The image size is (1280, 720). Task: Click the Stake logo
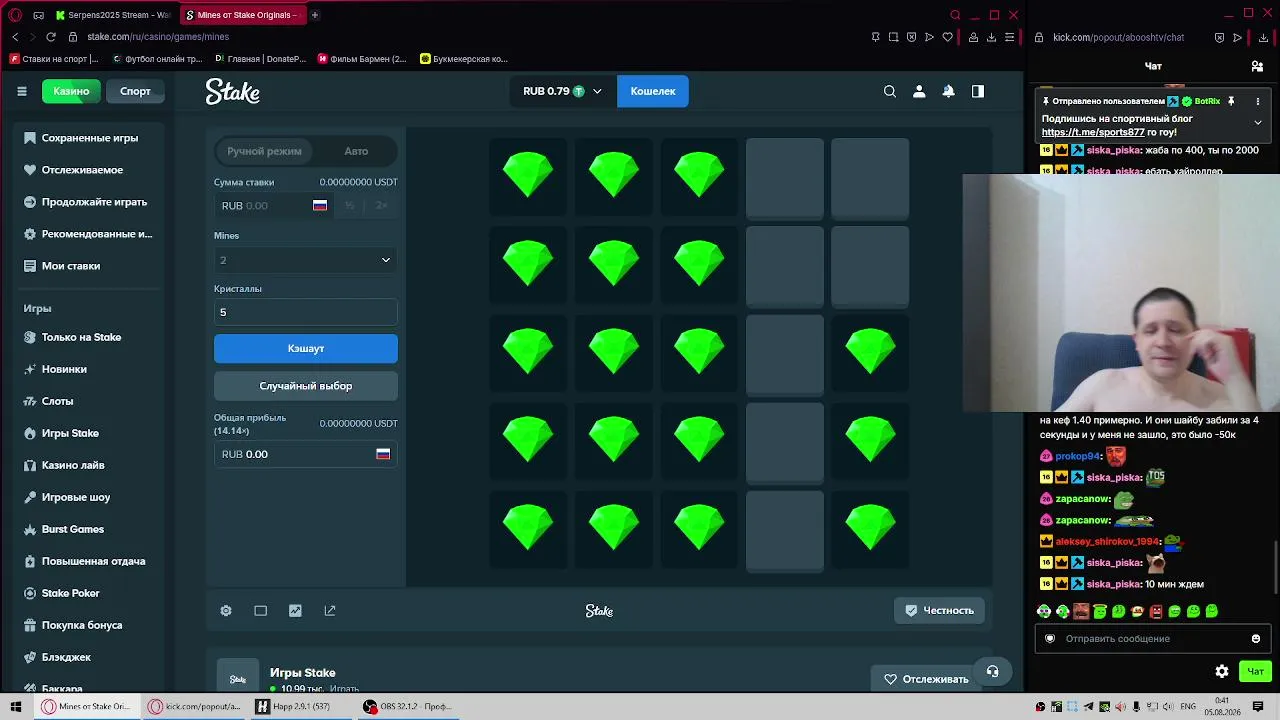click(232, 91)
